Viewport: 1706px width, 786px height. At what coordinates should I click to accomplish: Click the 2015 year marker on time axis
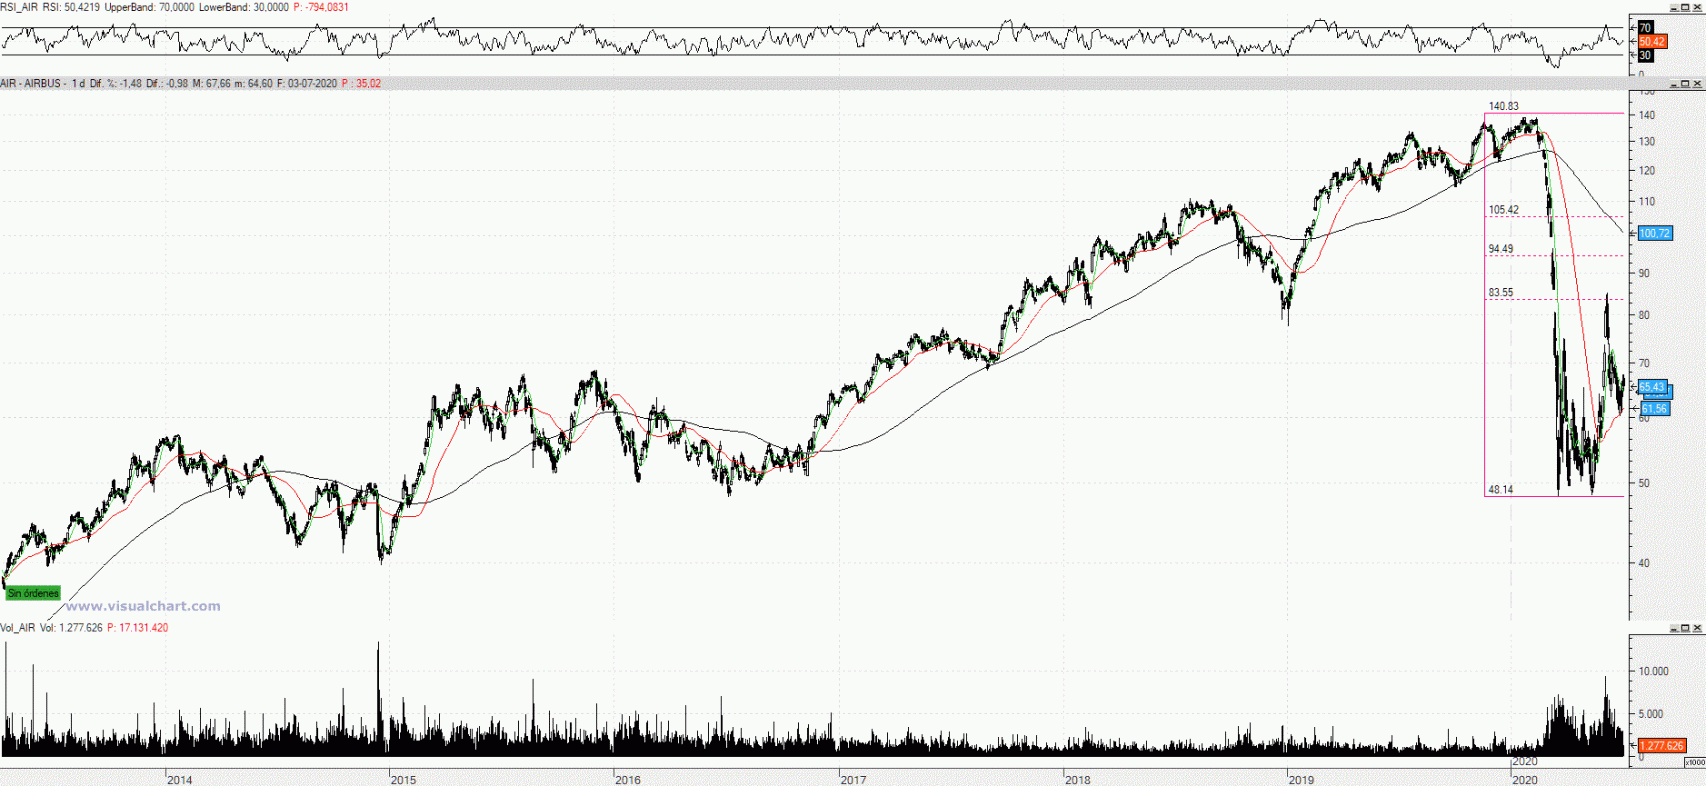404,779
